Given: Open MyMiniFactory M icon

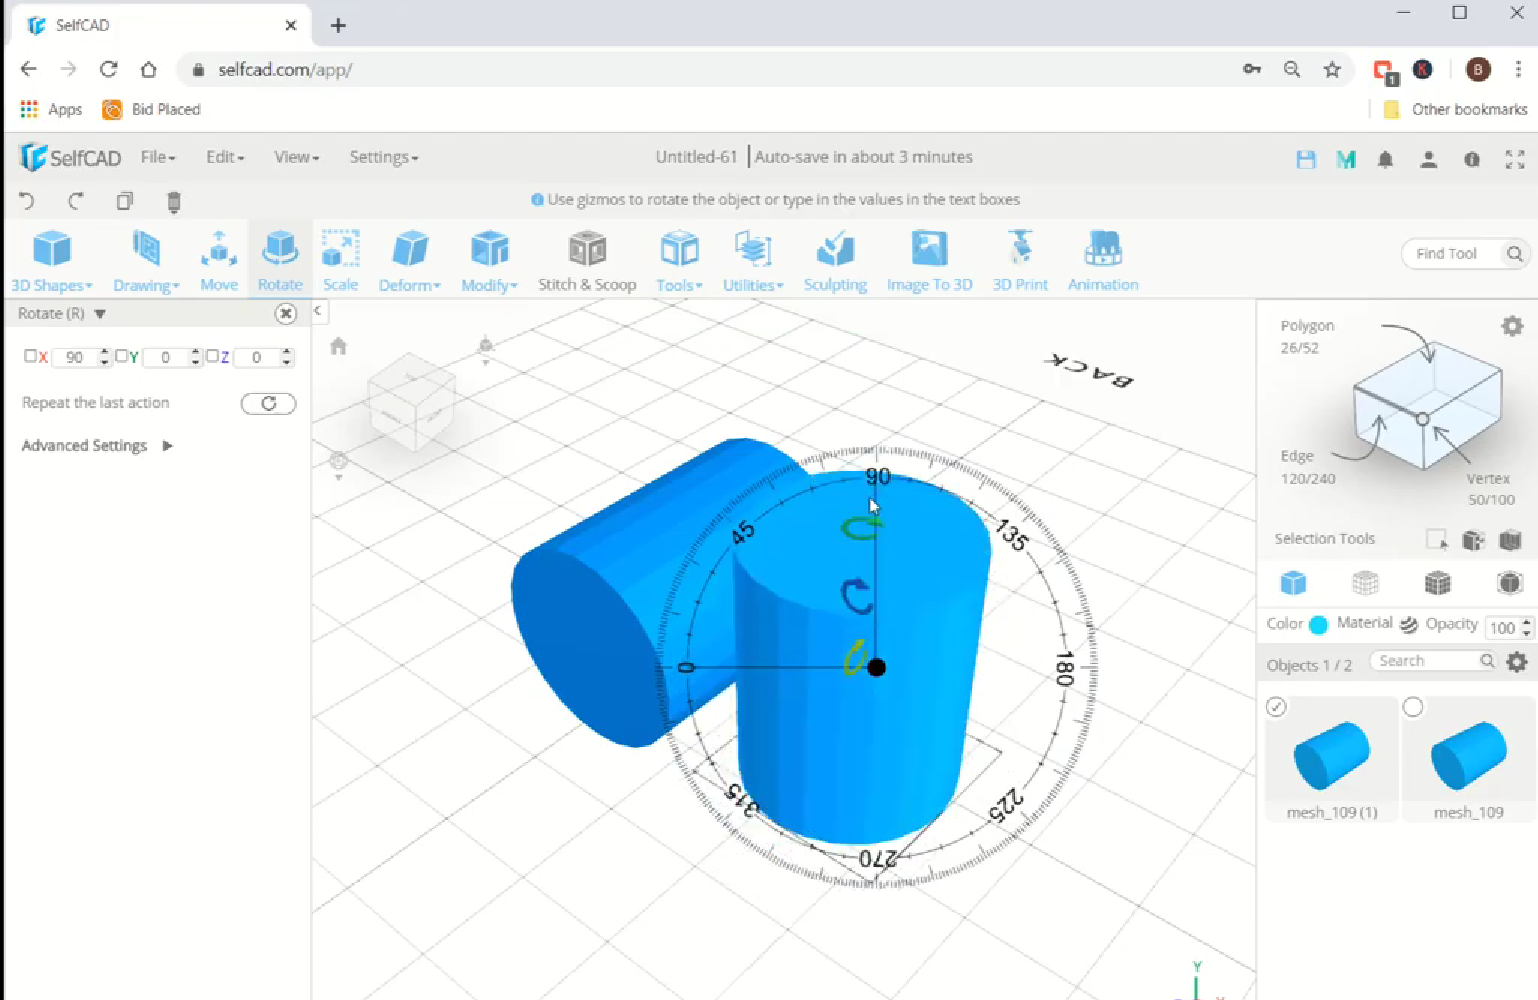Looking at the screenshot, I should pos(1346,159).
